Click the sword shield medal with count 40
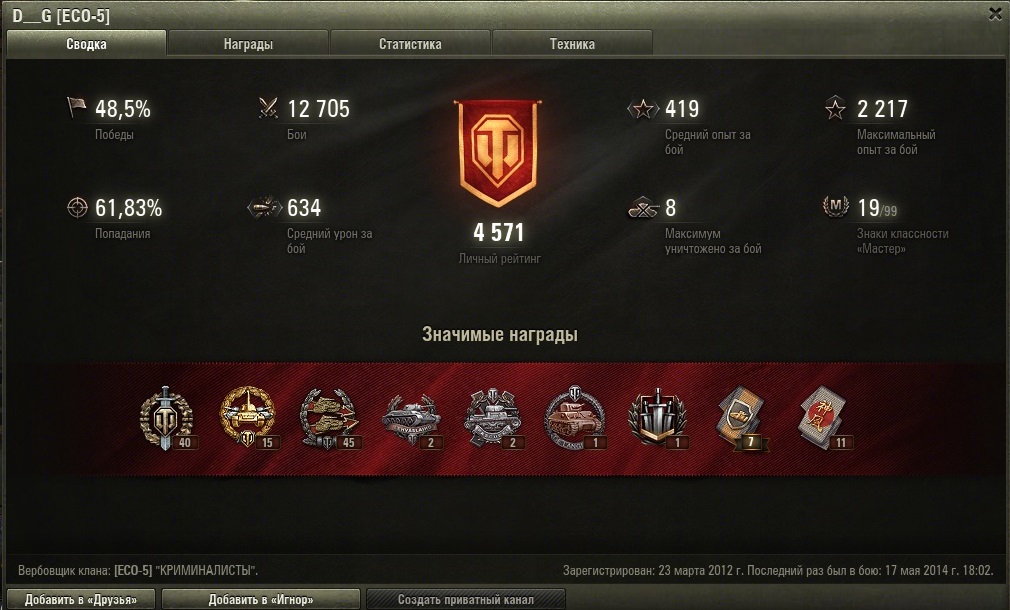The width and height of the screenshot is (1010, 610). coord(166,418)
